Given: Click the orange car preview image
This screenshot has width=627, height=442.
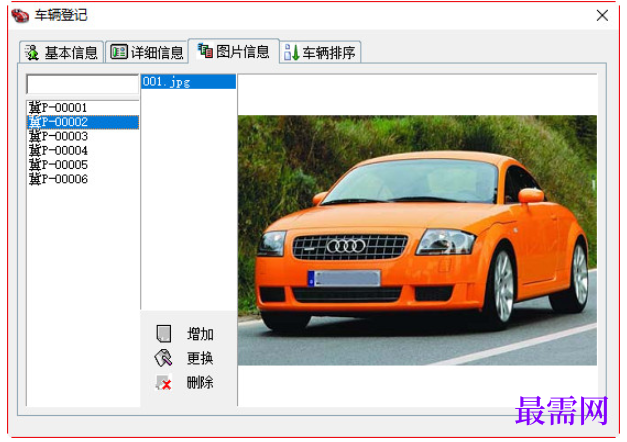Looking at the screenshot, I should point(417,240).
